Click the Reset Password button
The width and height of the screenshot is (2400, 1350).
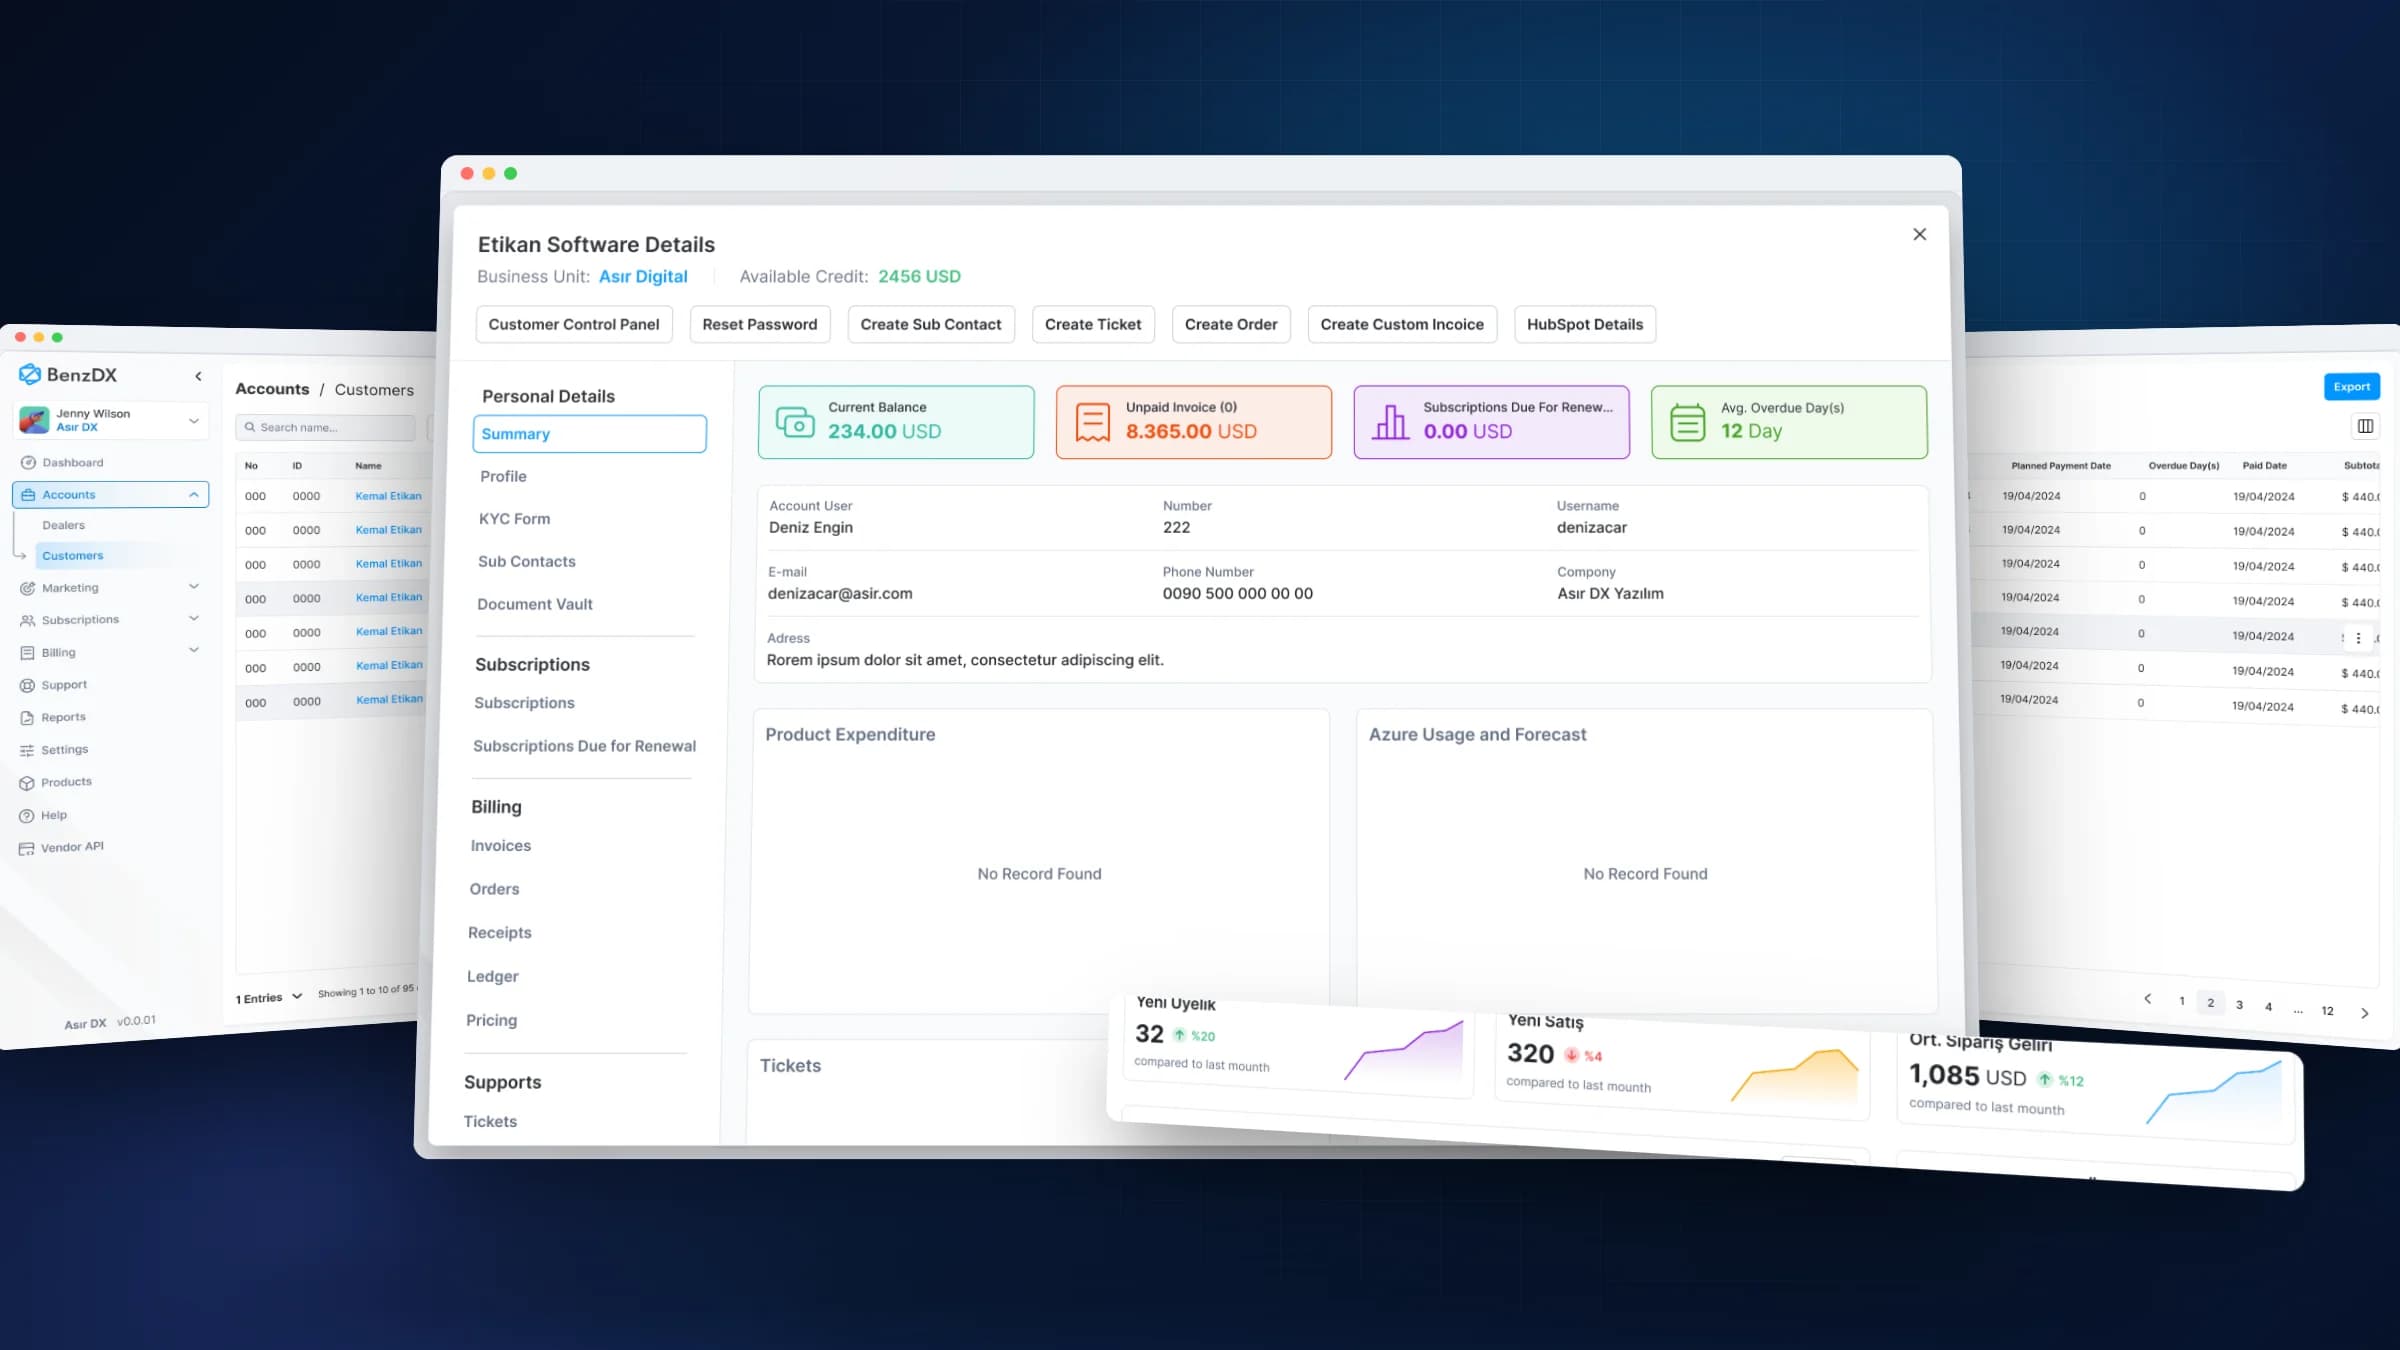coord(760,325)
